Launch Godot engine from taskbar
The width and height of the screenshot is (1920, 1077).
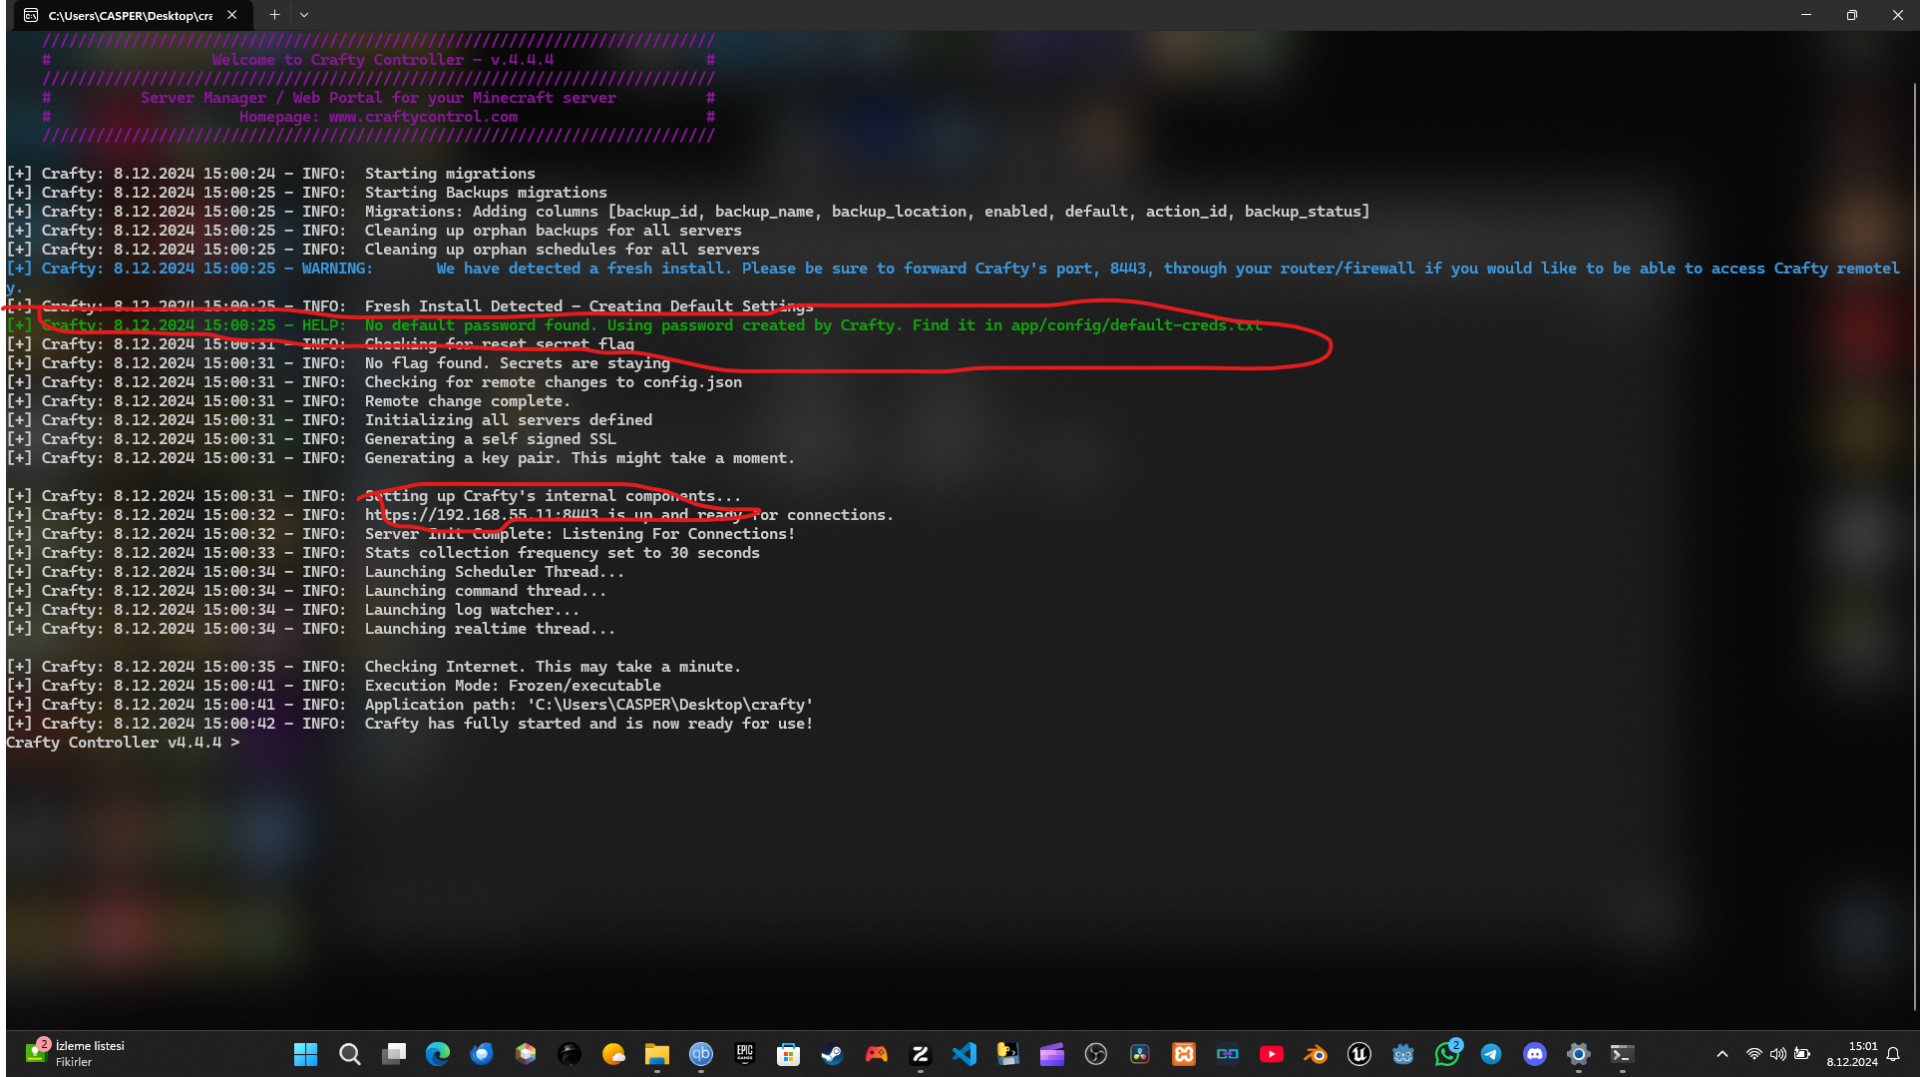click(x=1403, y=1054)
